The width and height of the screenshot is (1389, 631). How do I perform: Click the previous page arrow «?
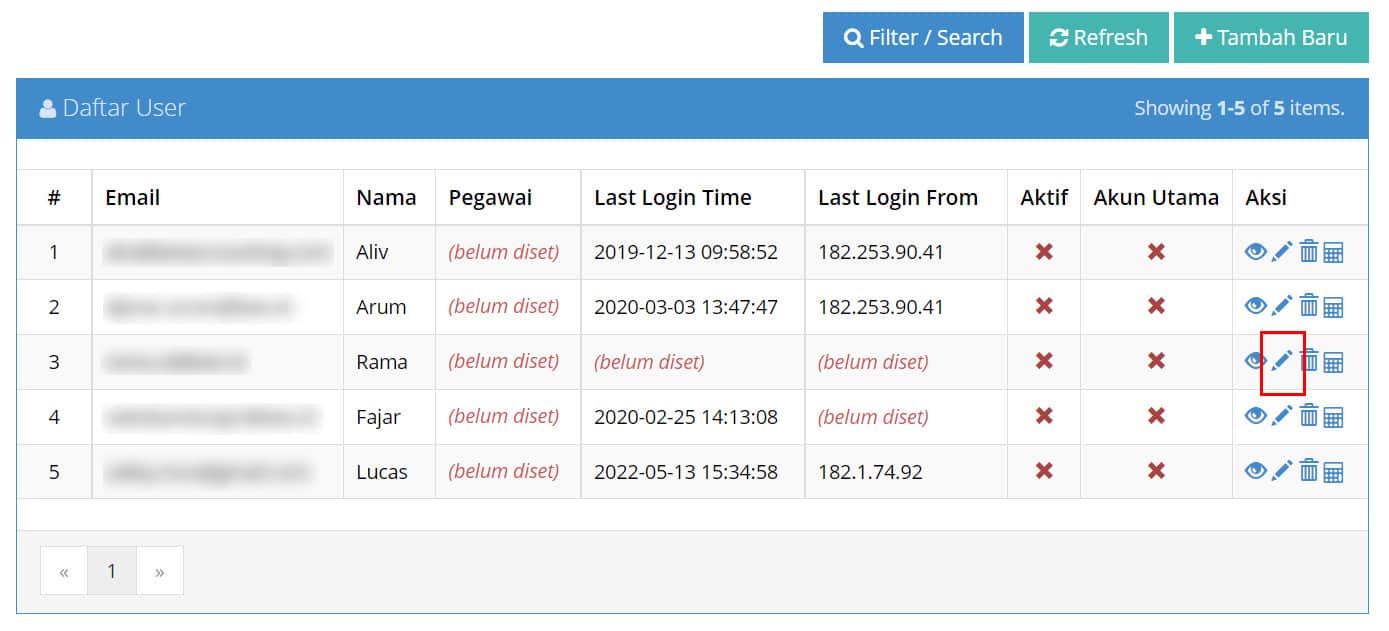(x=64, y=571)
